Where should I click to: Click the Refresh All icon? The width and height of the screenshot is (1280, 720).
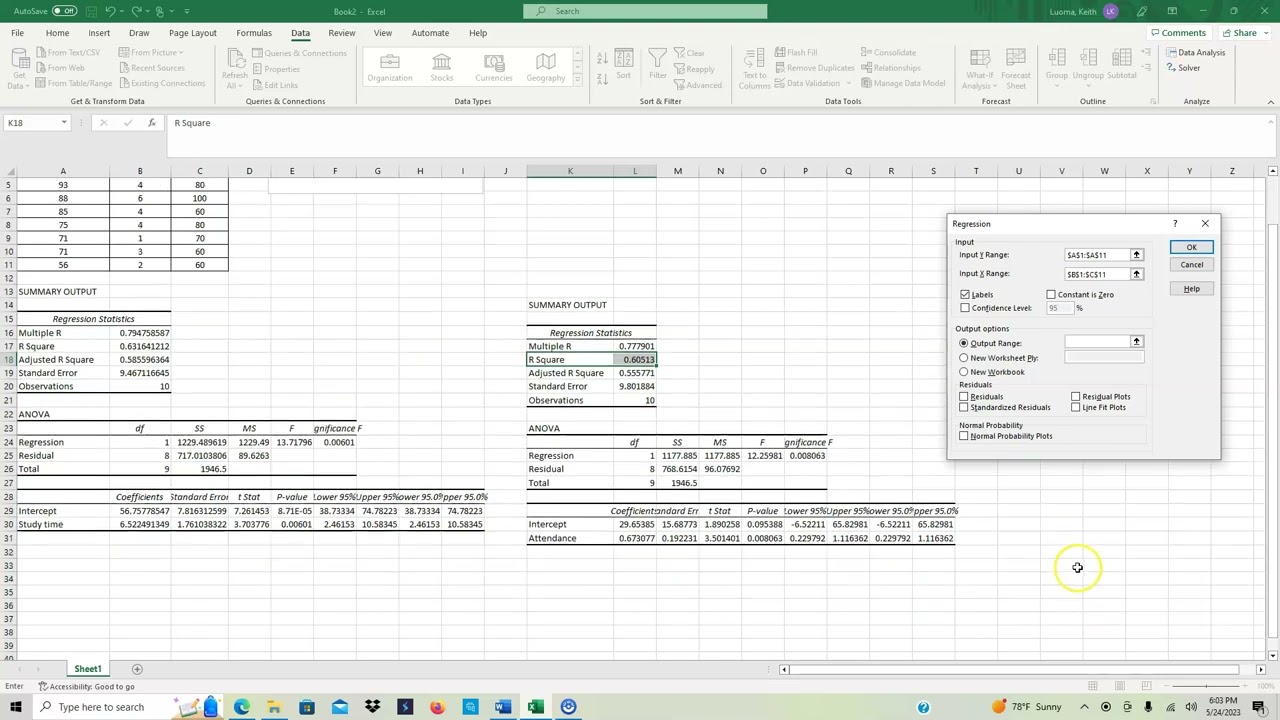(x=235, y=70)
